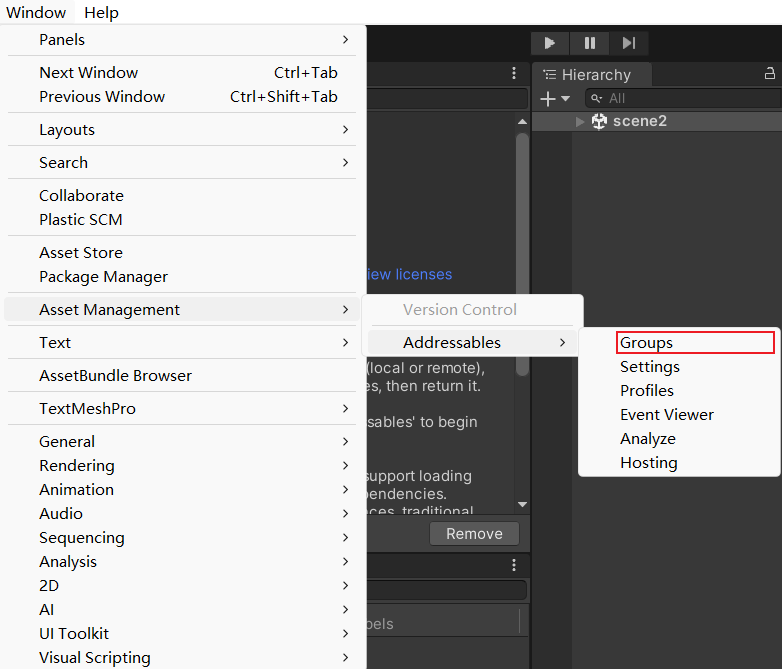Toggle the Hierarchy panel lock icon
Viewport: 782px width, 669px height.
[x=769, y=73]
